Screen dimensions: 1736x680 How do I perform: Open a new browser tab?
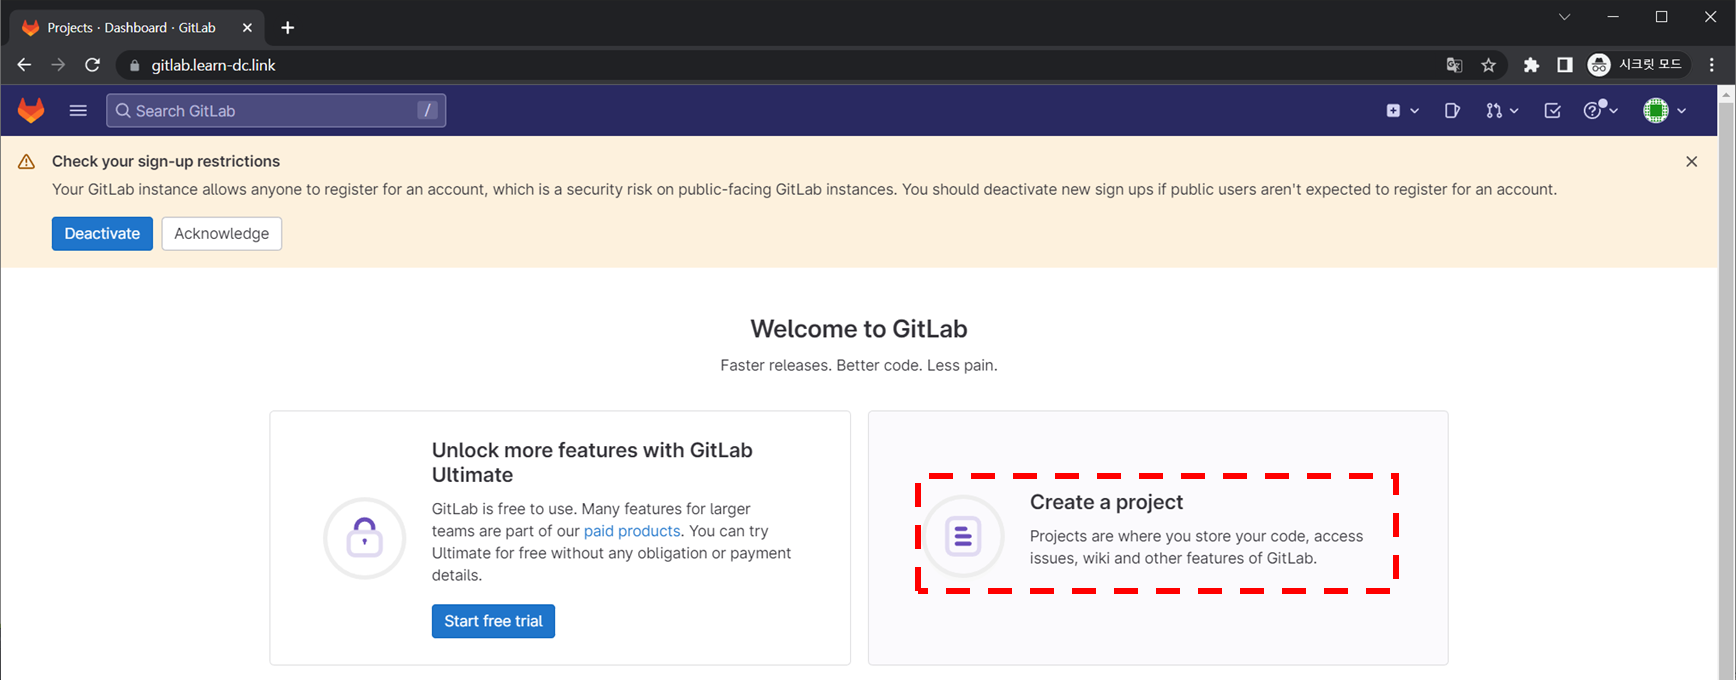(288, 28)
